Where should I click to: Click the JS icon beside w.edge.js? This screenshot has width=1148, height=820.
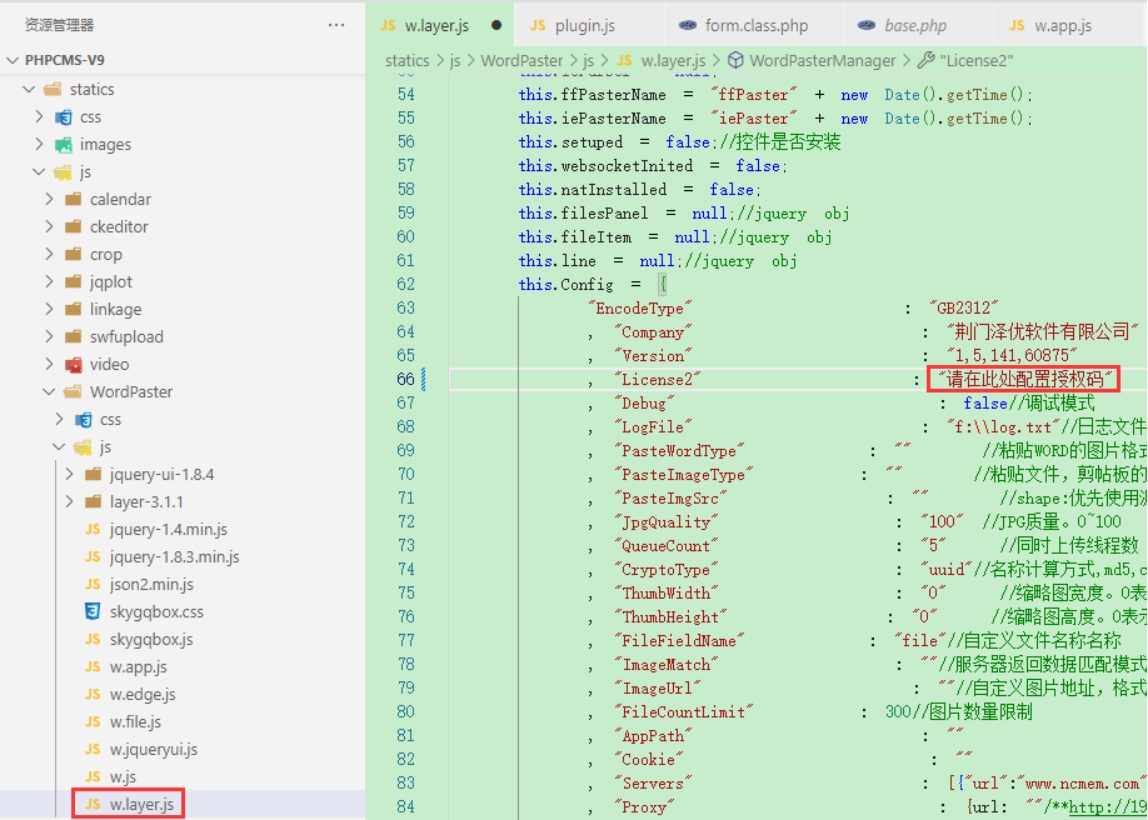click(92, 694)
